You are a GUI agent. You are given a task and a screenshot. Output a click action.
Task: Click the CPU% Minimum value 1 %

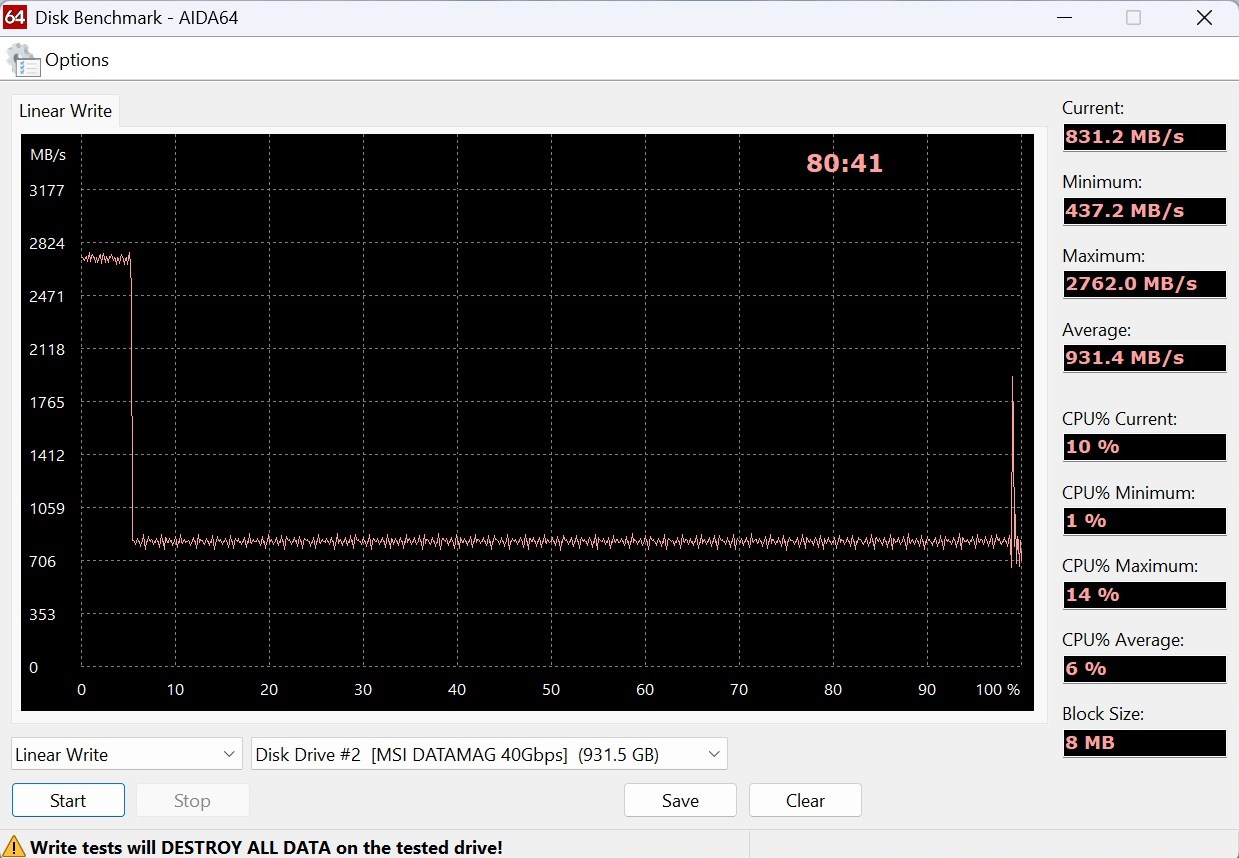(x=1144, y=521)
